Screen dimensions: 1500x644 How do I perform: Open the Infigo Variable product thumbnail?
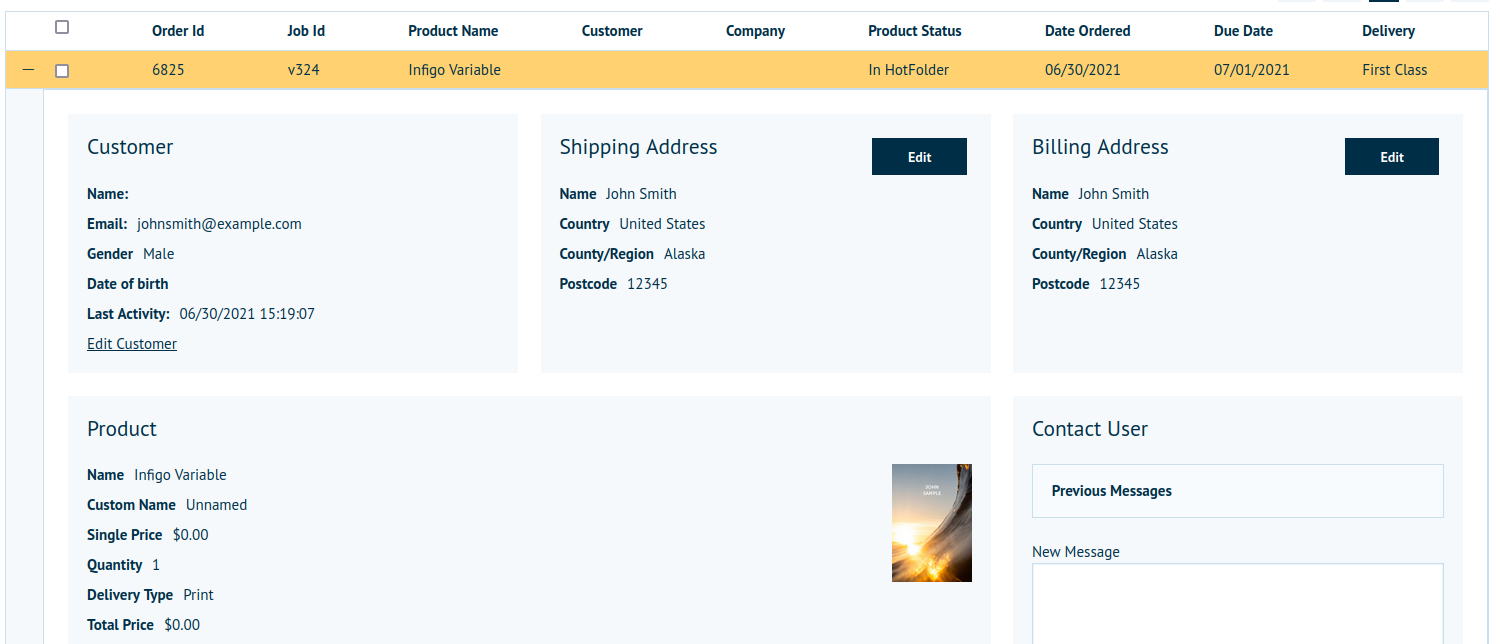[x=931, y=522]
